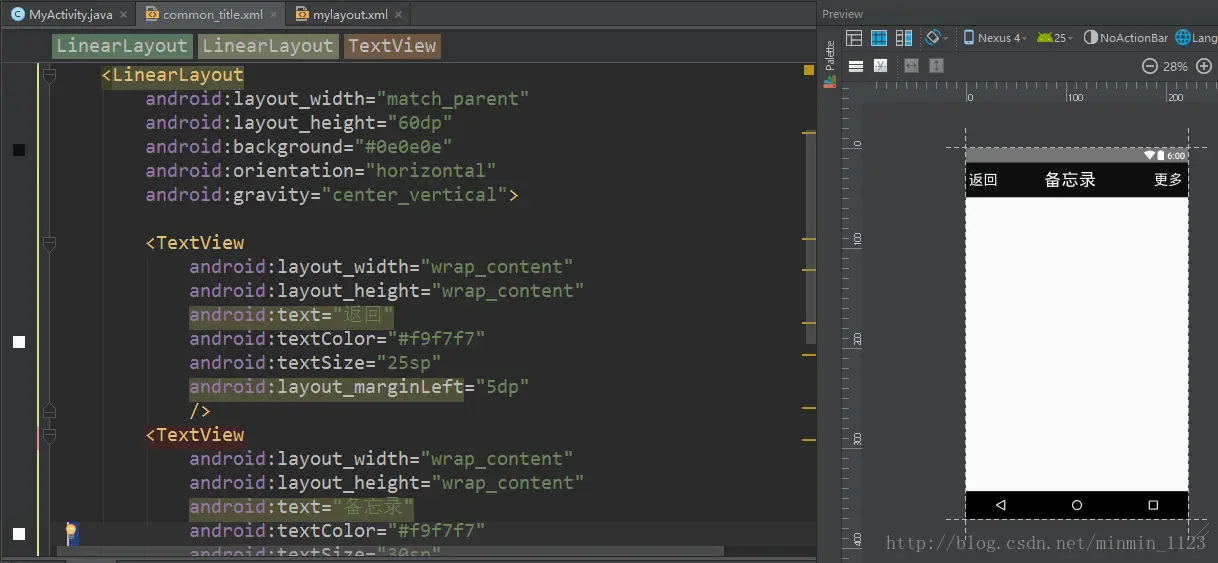
Task: Click the android:layout_width="match_parent" line
Action: [337, 99]
